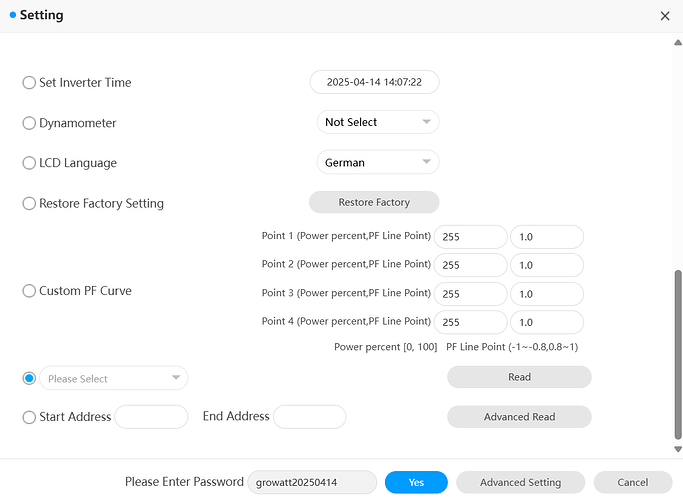
Task: Select the Start Address radio button
Action: (x=29, y=417)
